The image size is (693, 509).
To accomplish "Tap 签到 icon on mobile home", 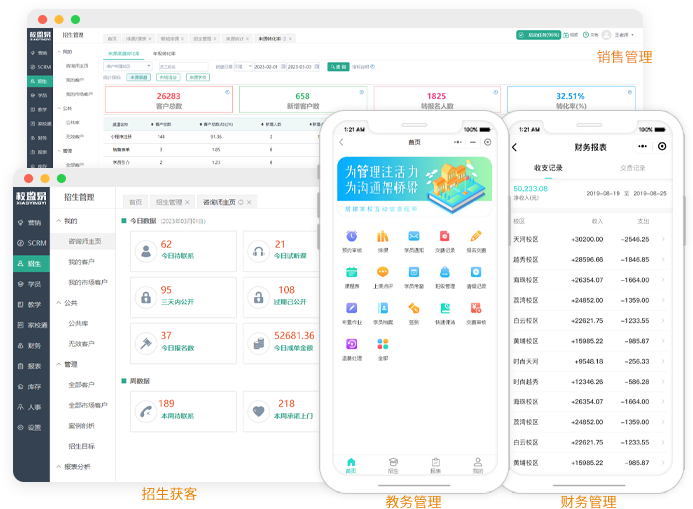I will point(413,309).
